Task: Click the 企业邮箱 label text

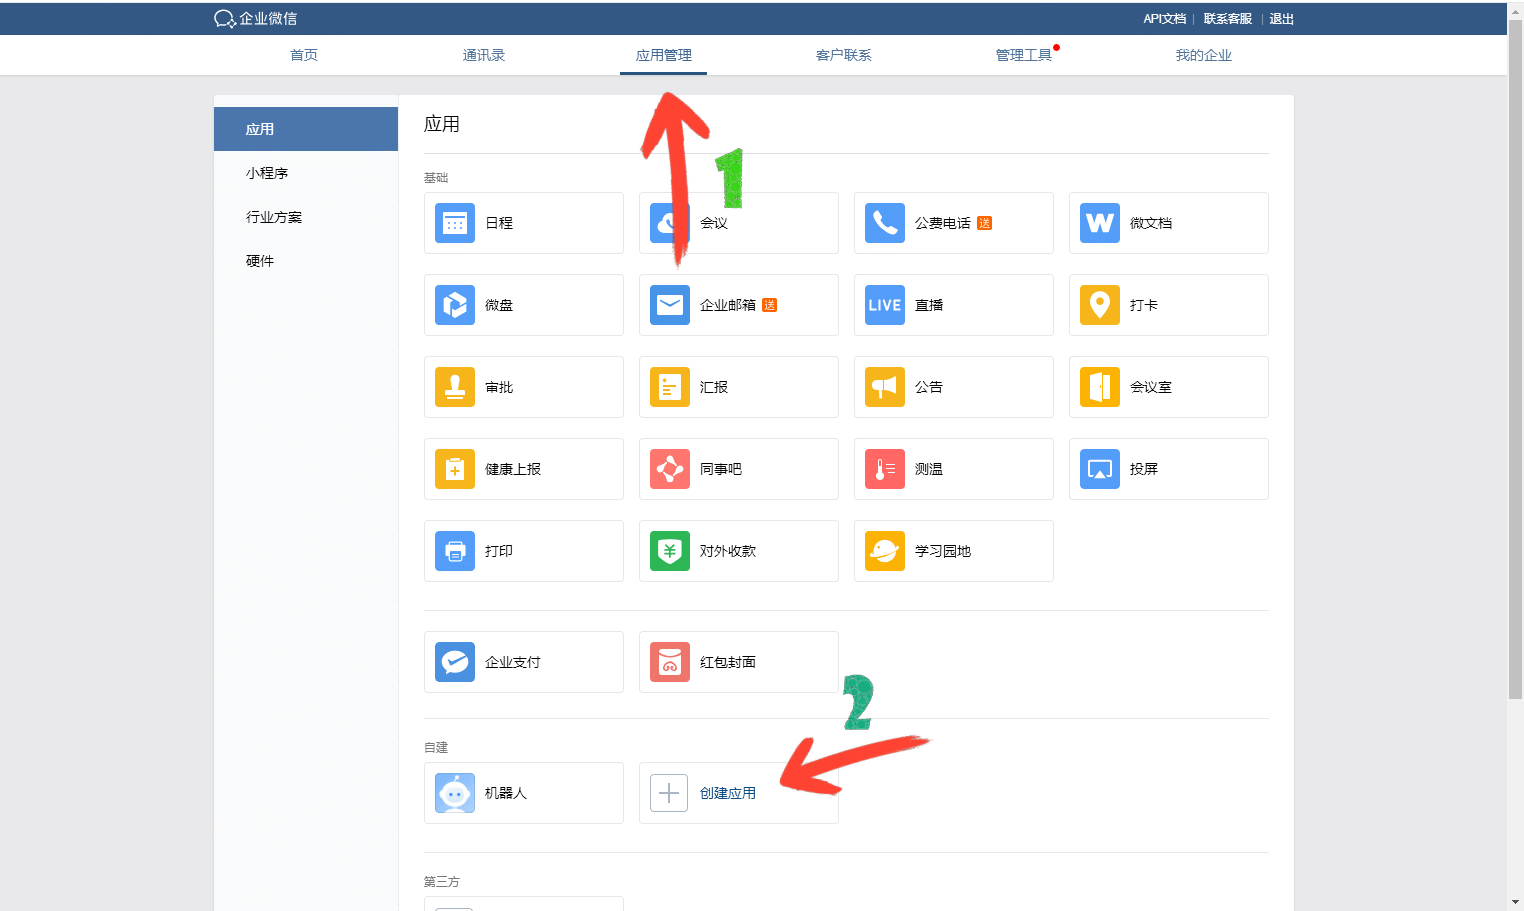Action: [x=728, y=305]
